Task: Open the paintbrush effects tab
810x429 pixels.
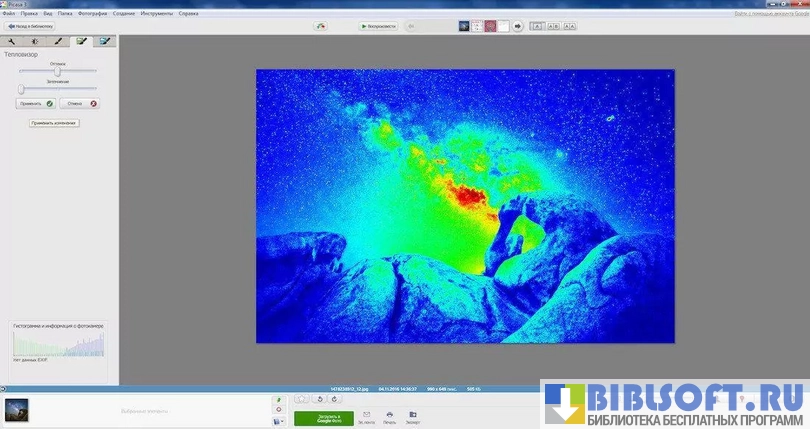Action: click(x=58, y=42)
